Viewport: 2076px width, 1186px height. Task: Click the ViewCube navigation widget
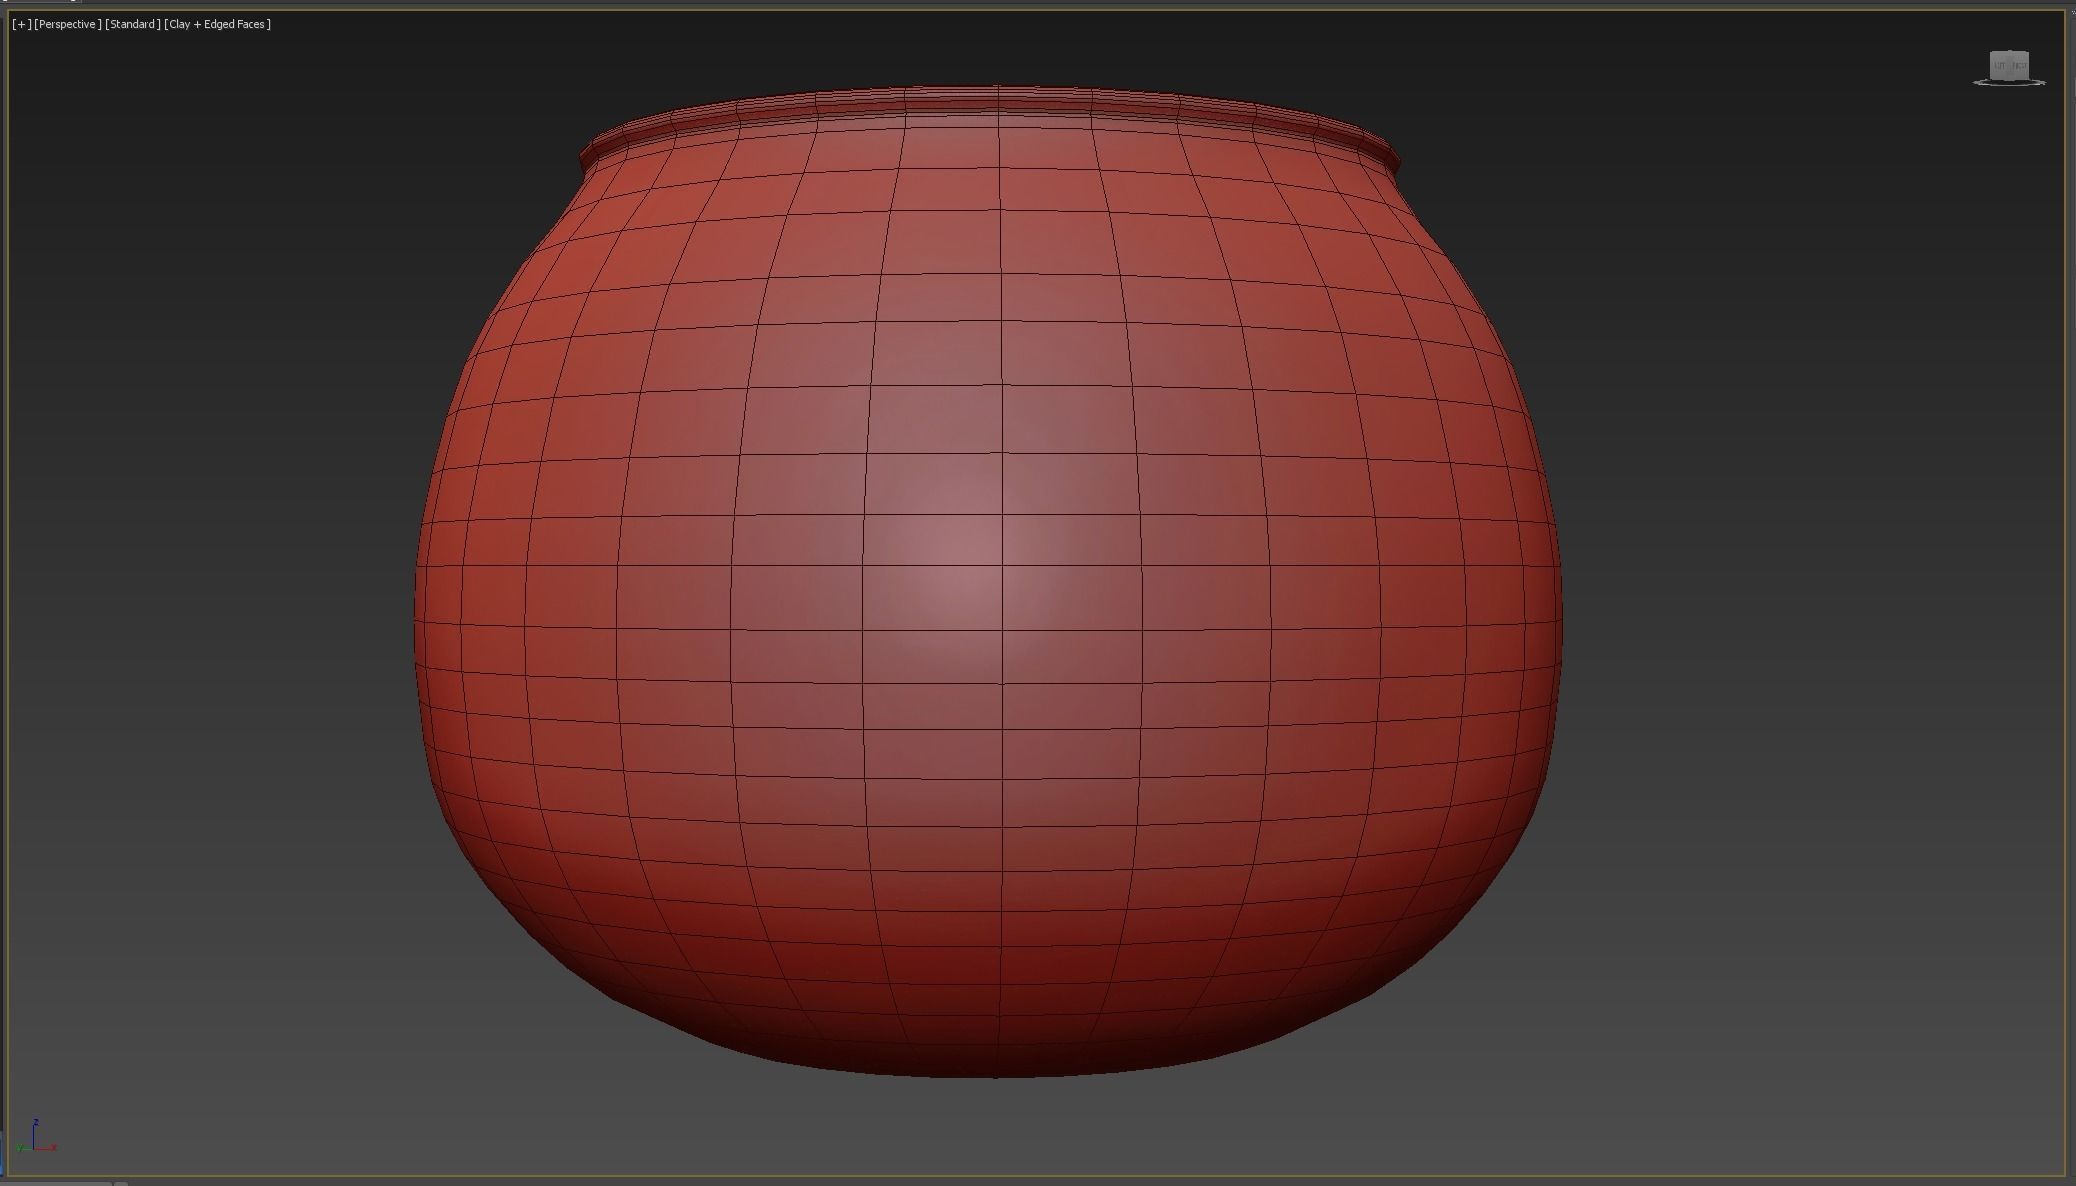[2009, 68]
